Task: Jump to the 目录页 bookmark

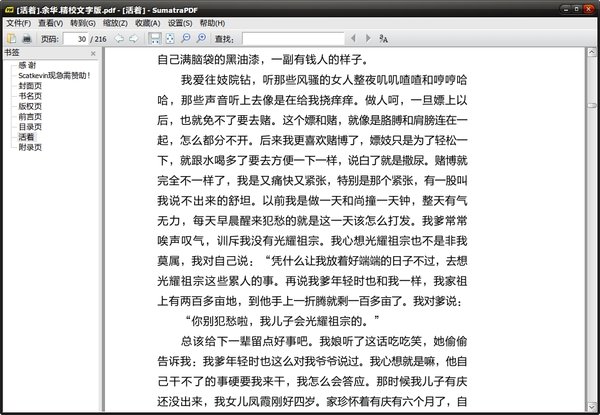Action: 30,127
